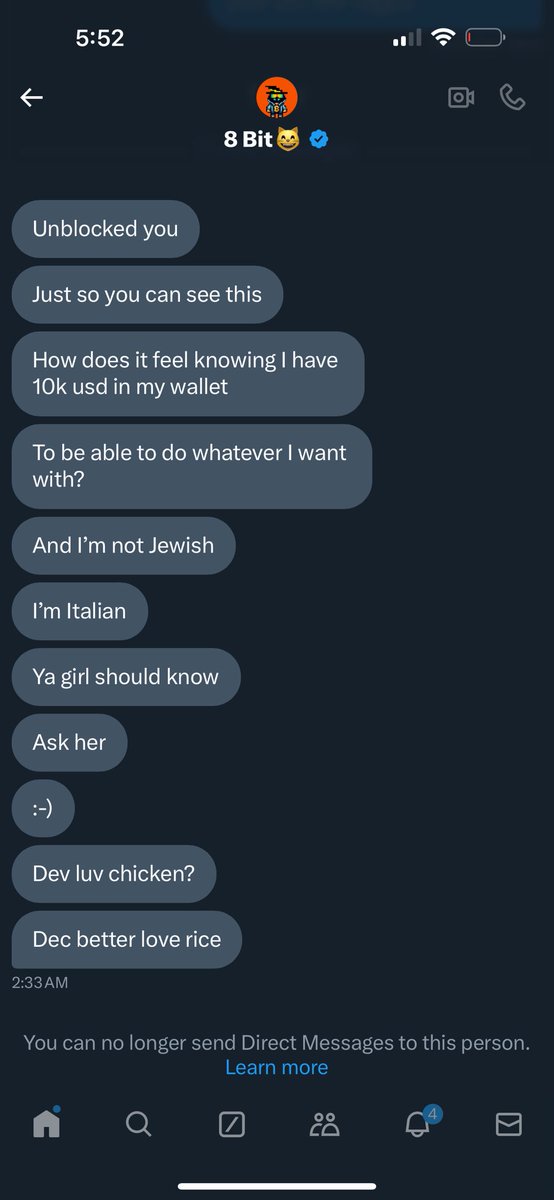Image resolution: width=554 pixels, height=1200 pixels.
Task: Follow the Learn more link
Action: [277, 1067]
